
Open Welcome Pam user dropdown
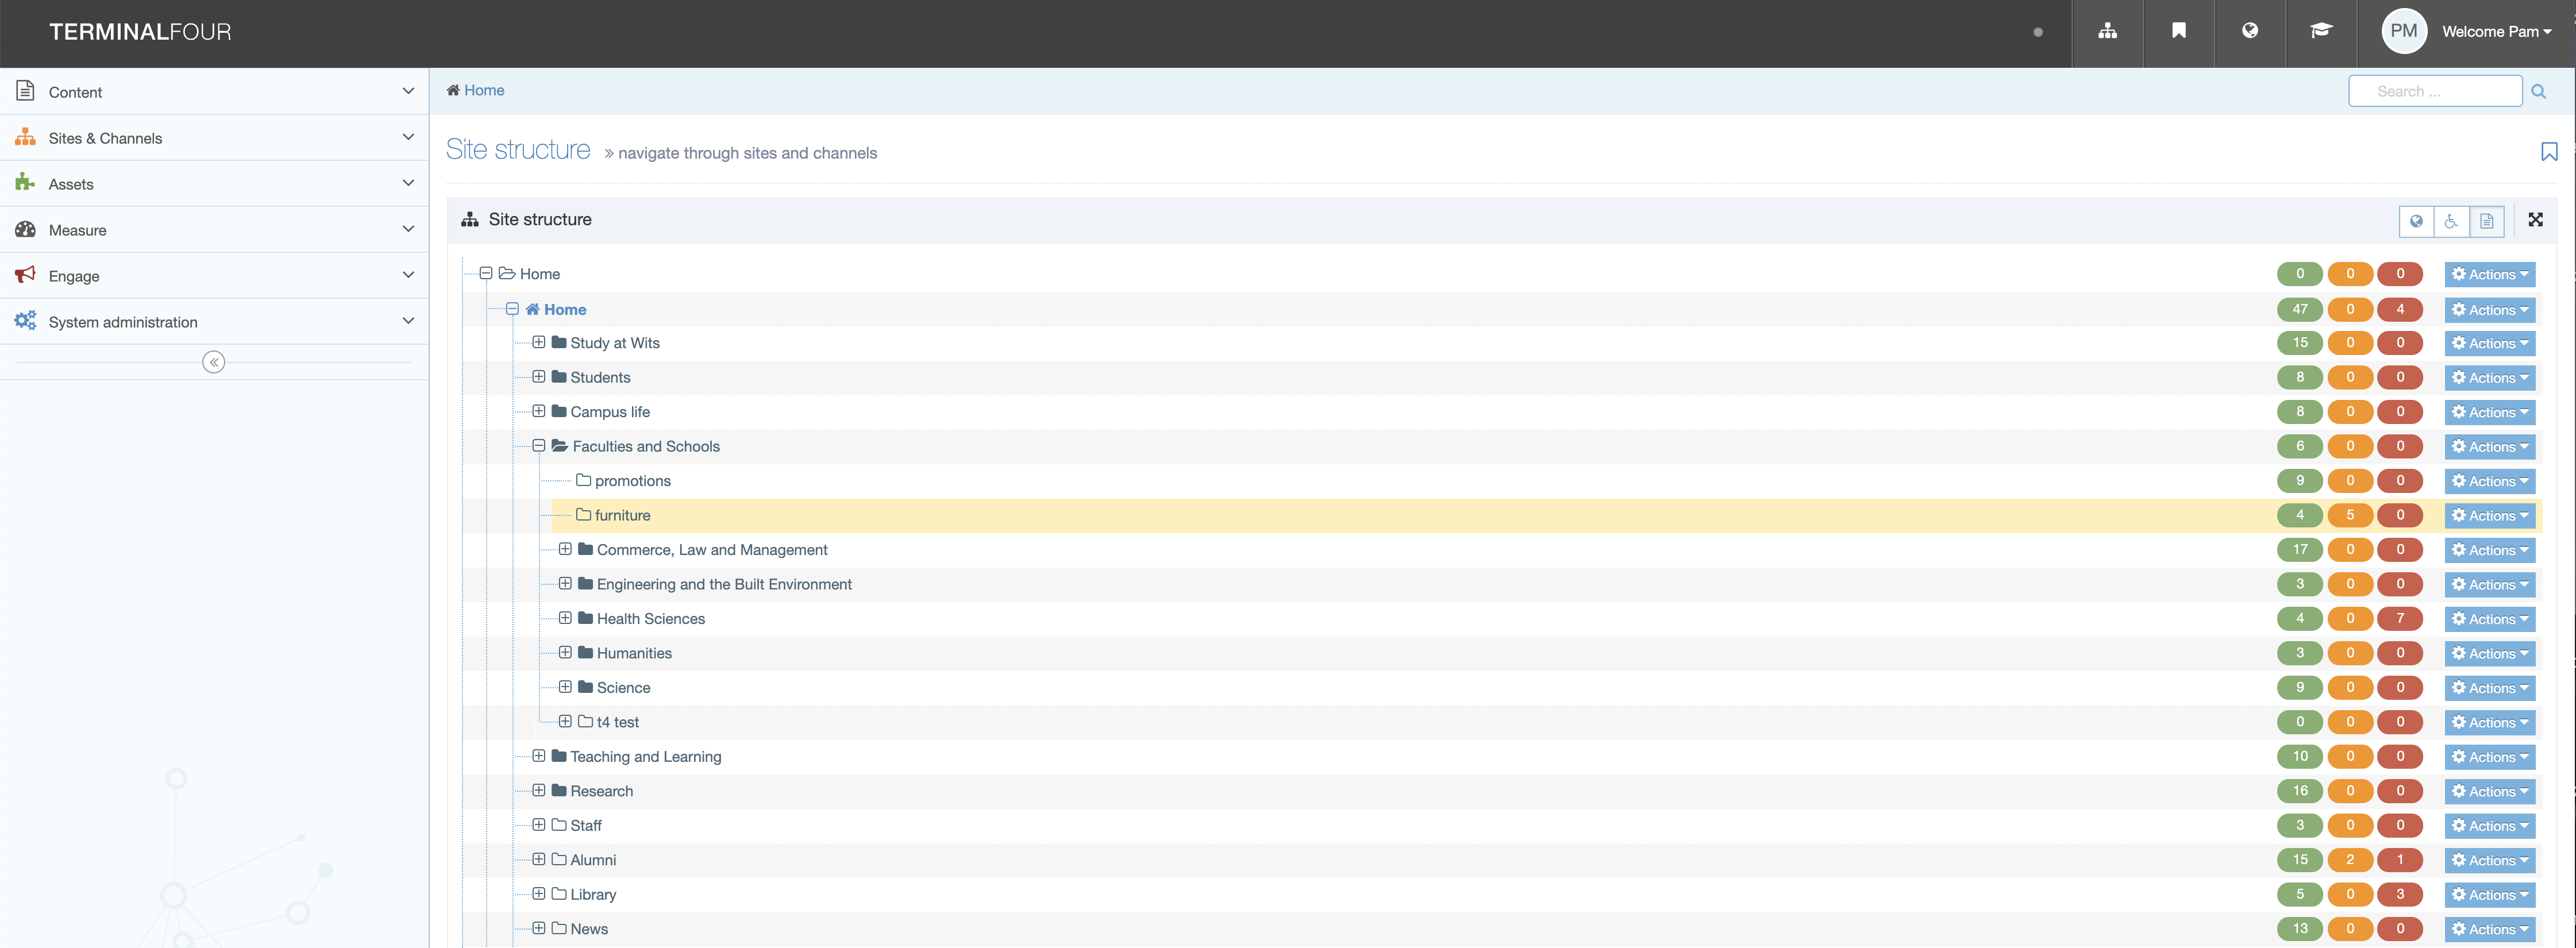[x=2496, y=32]
